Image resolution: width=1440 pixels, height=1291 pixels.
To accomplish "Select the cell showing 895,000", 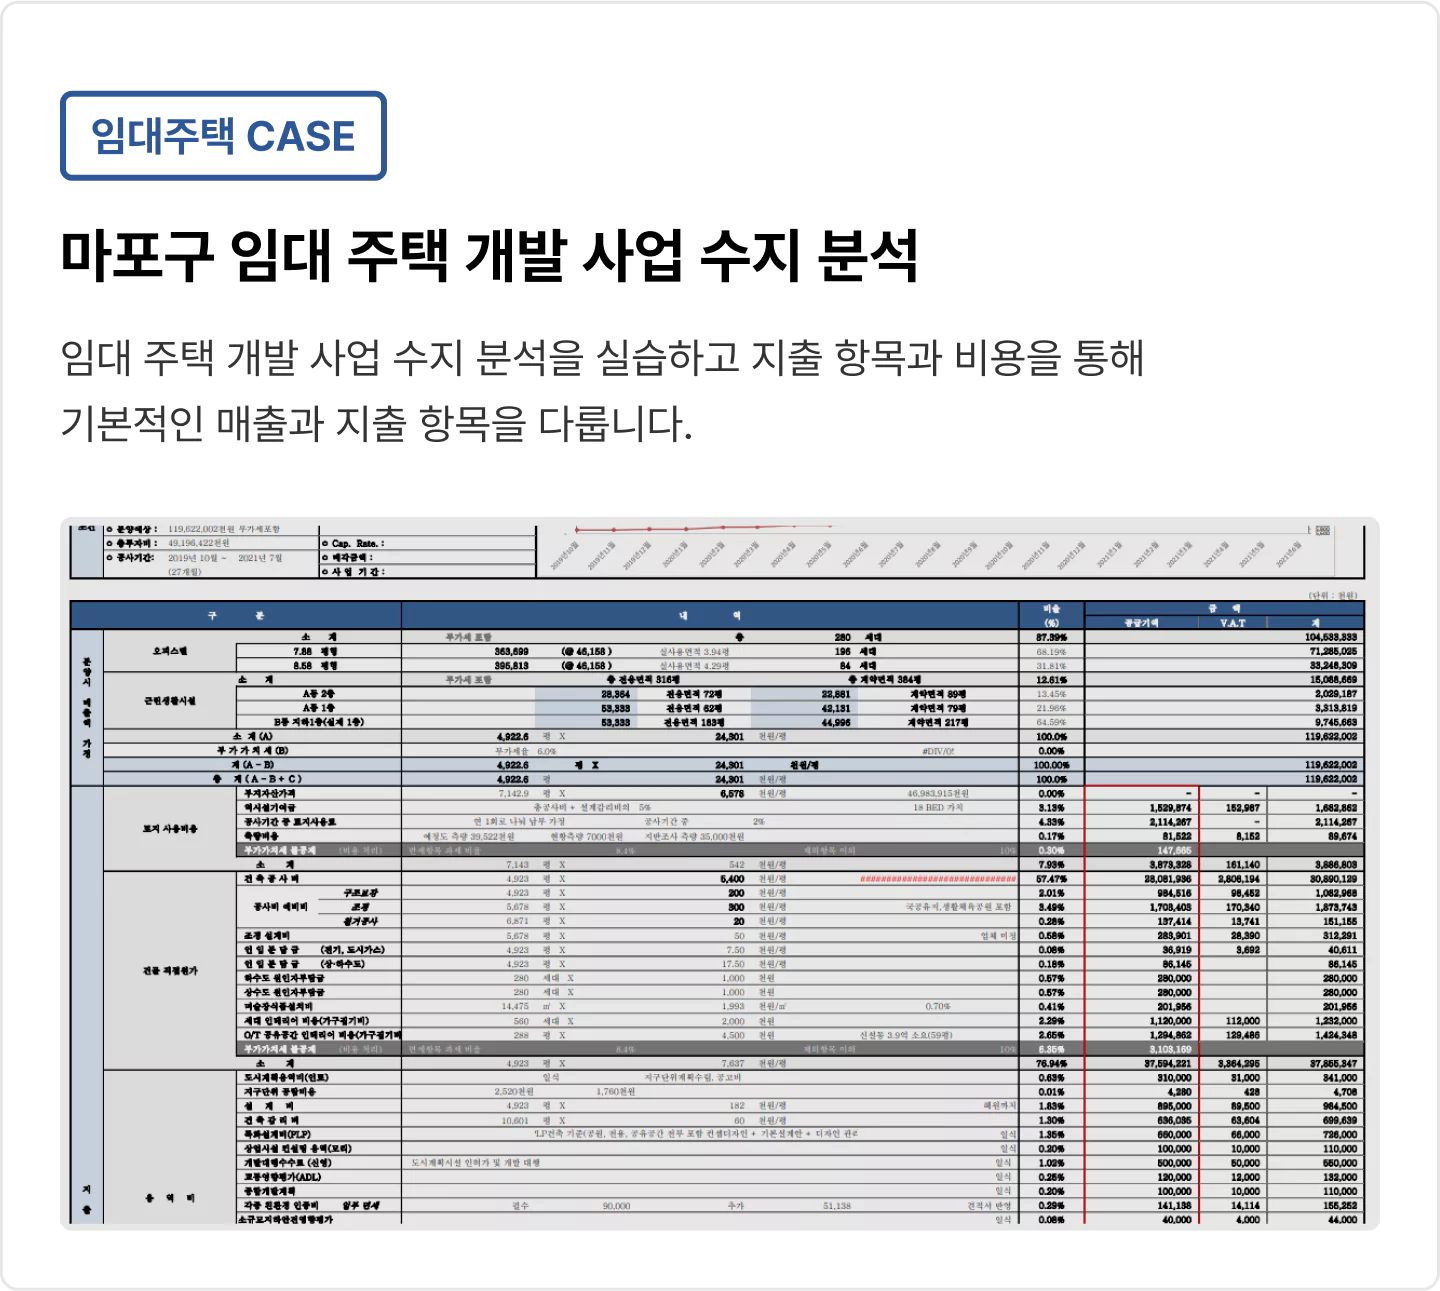I will pos(1174,1106).
